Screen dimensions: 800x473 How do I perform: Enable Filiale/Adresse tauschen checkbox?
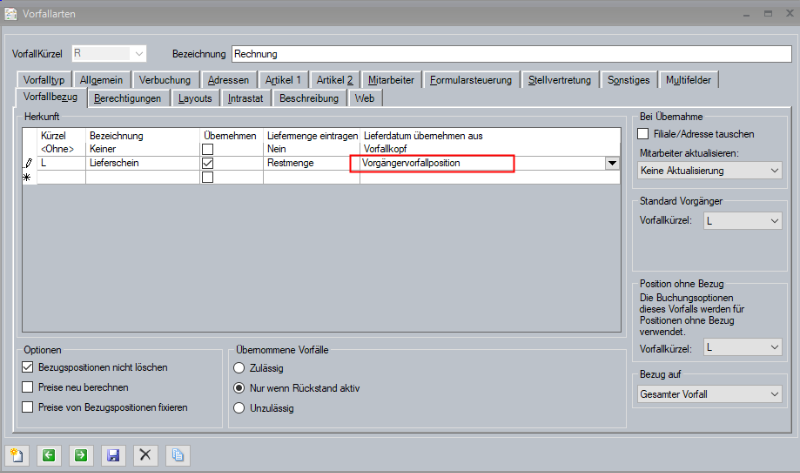coord(643,134)
